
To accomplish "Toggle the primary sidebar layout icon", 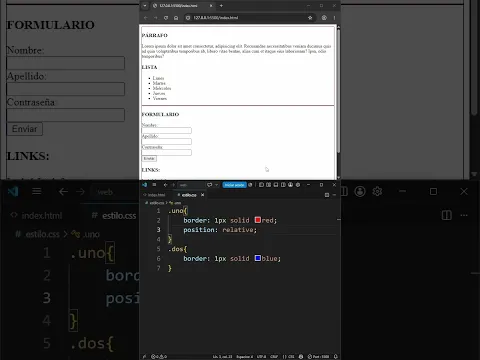I will click(261, 185).
